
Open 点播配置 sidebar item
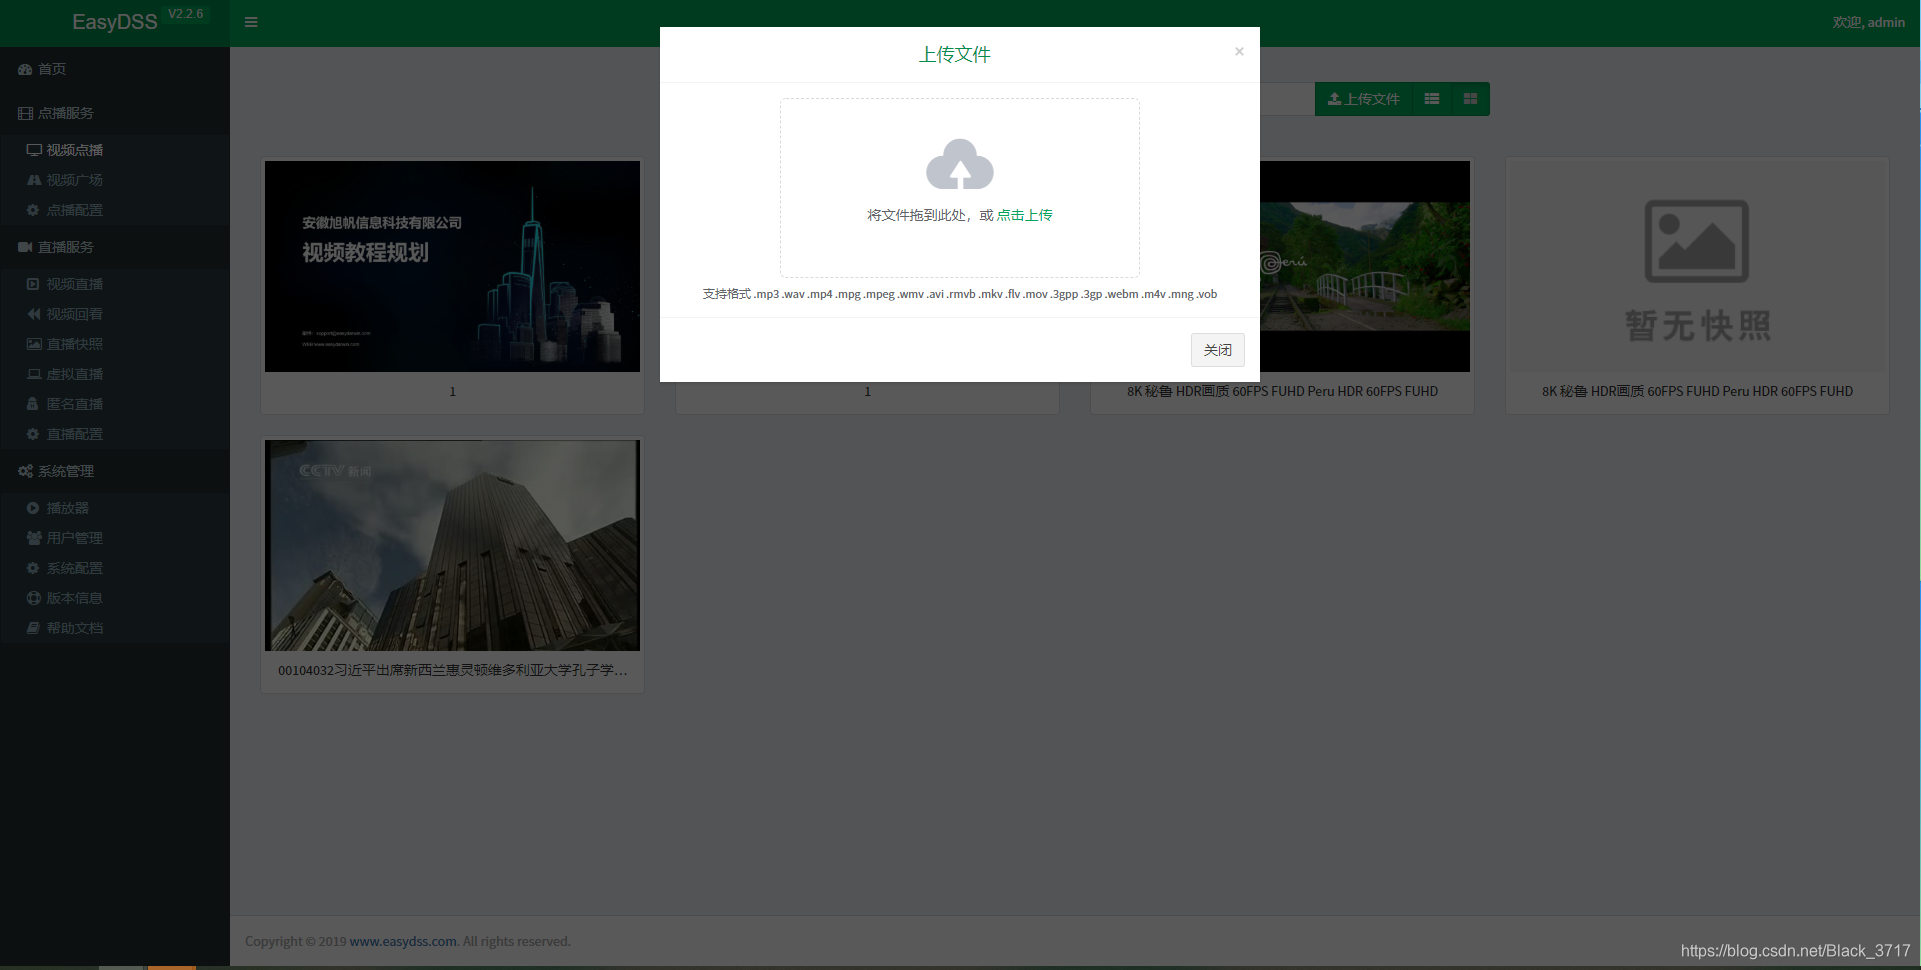click(115, 210)
